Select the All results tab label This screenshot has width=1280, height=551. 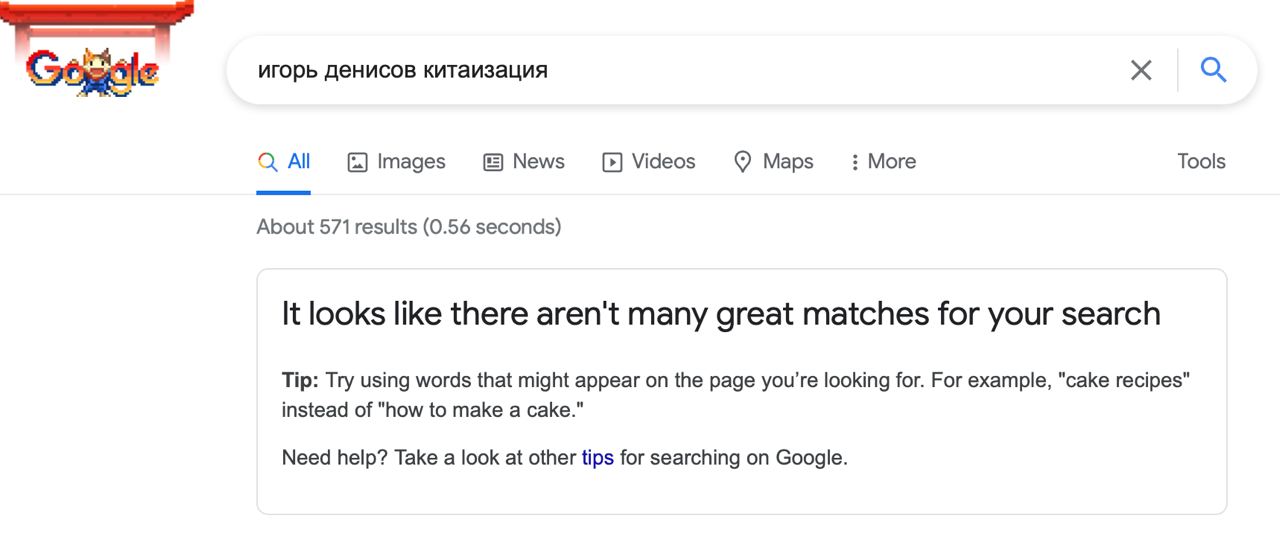point(299,161)
